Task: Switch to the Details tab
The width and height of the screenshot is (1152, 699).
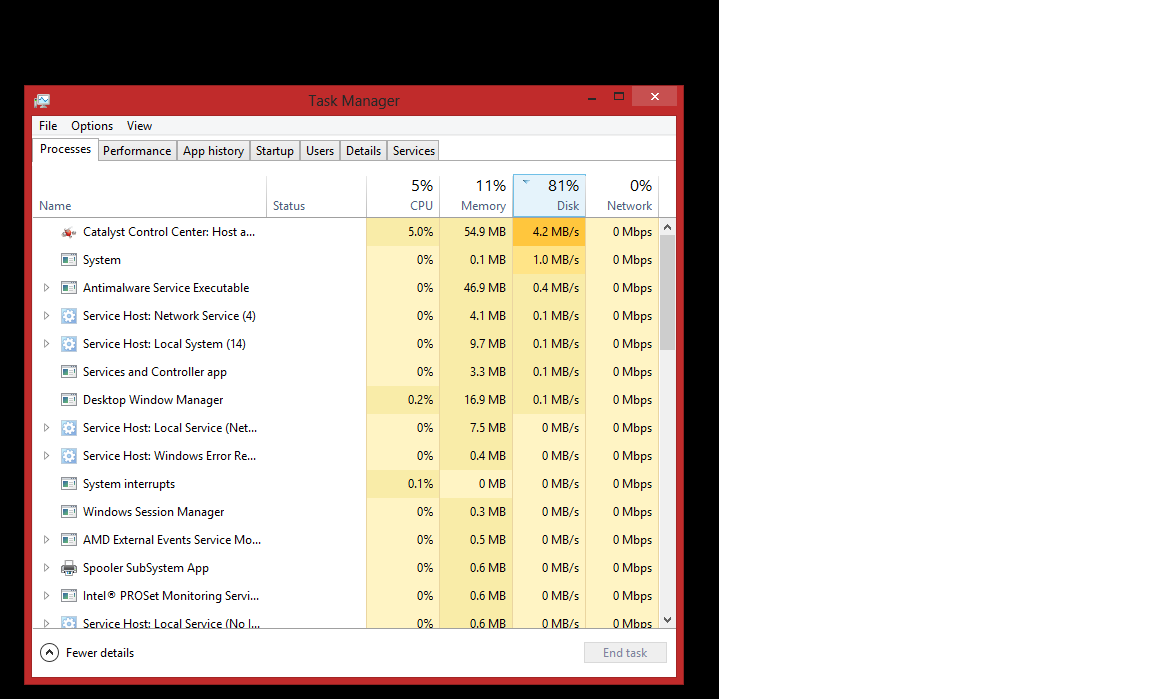Action: (364, 151)
